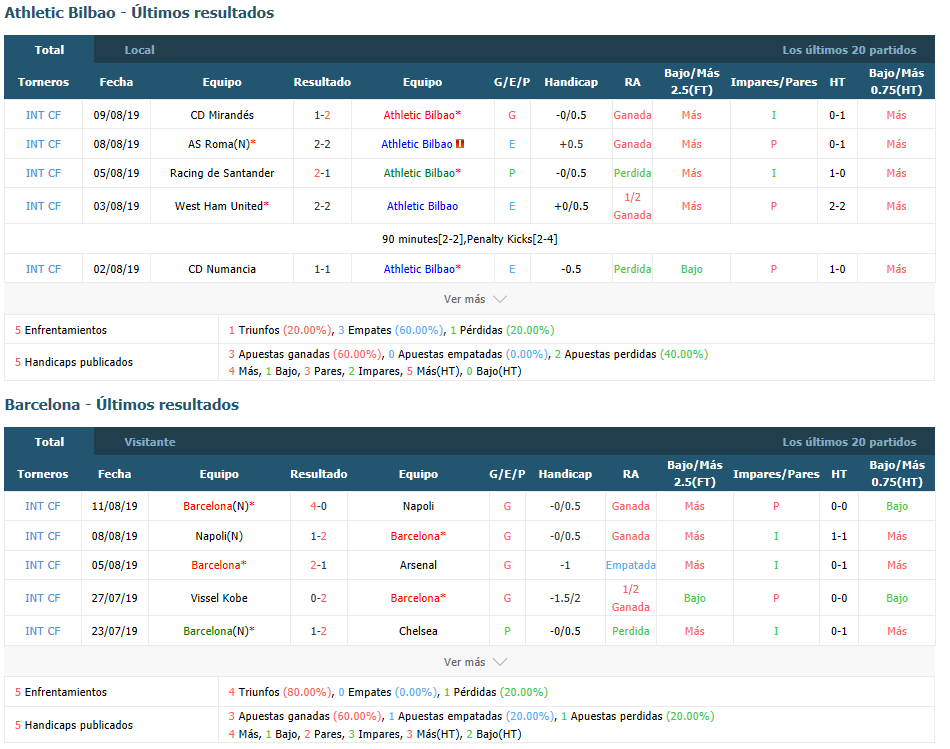
Task: Click '5 Enfrentamientos' under the Barcelona table
Action: pos(61,691)
